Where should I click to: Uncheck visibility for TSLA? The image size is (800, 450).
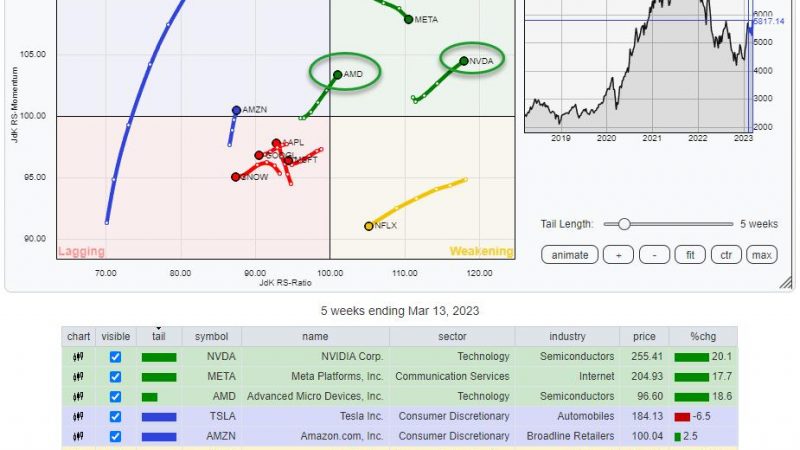115,417
